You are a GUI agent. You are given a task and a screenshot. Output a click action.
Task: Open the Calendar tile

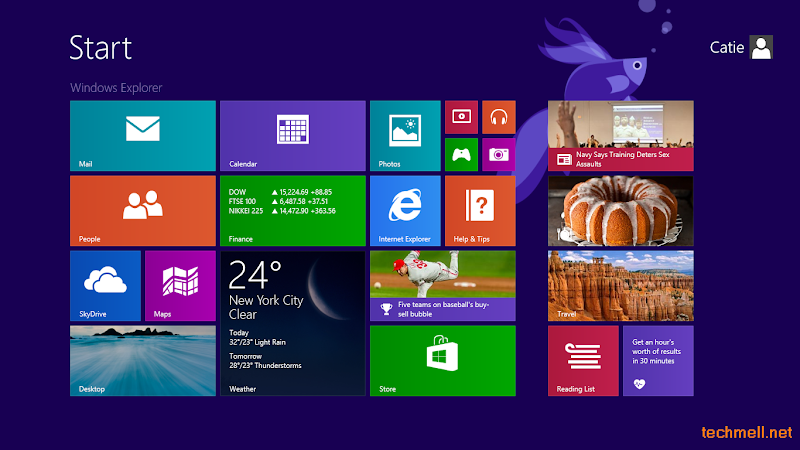tap(293, 136)
